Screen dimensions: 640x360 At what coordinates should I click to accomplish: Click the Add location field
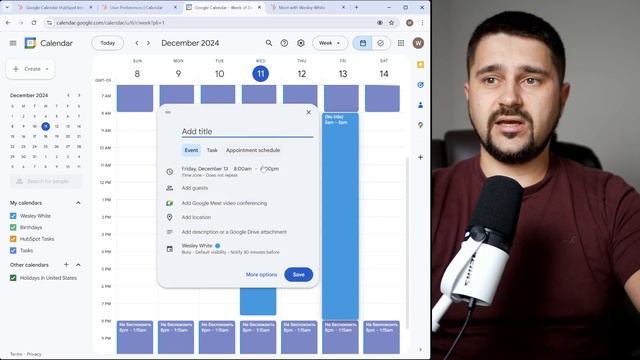coord(196,217)
